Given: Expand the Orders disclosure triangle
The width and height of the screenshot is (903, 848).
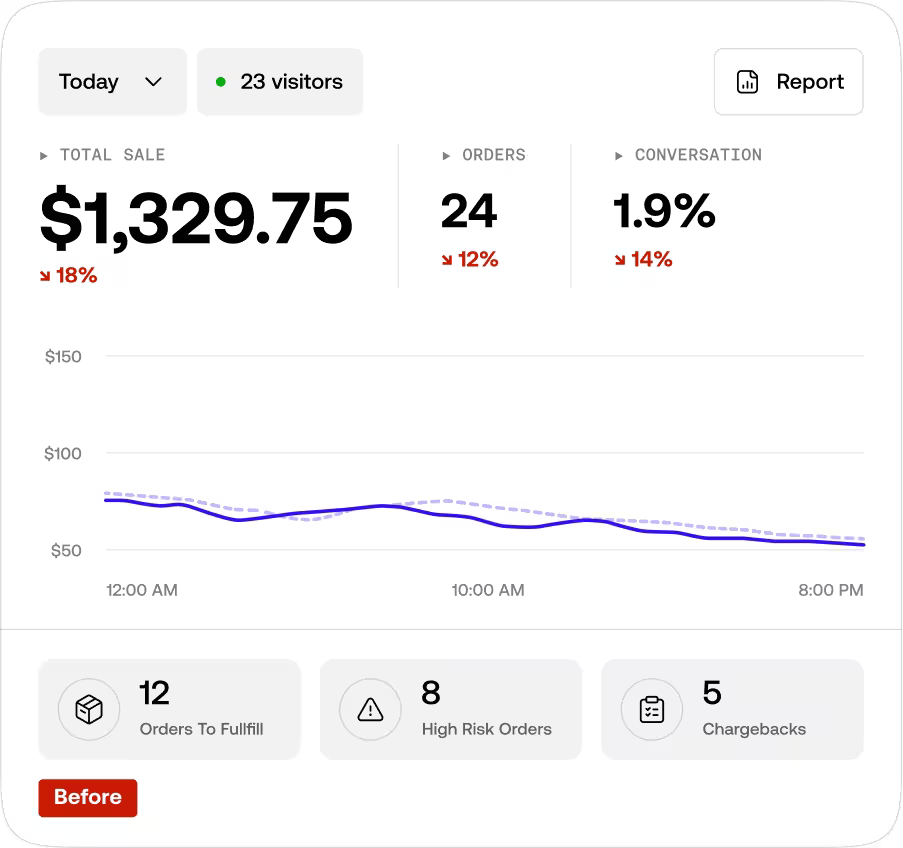Looking at the screenshot, I should [x=446, y=156].
